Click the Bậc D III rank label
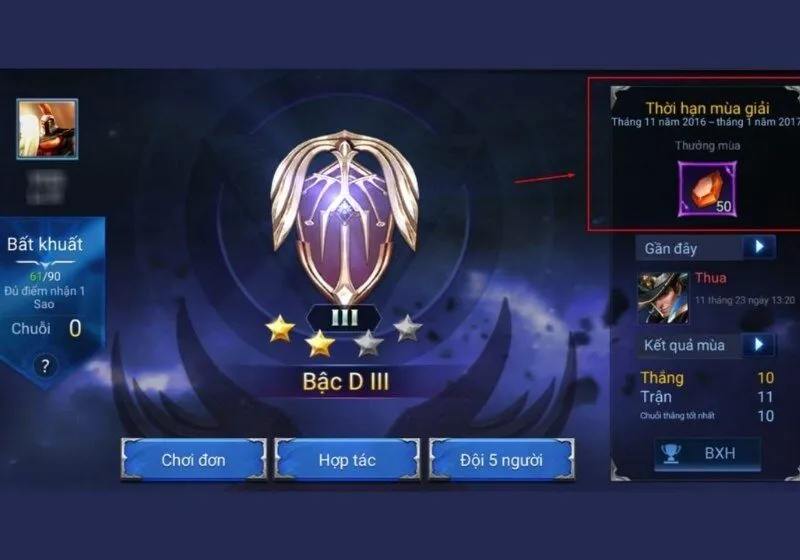This screenshot has height=560, width=800. tap(345, 381)
